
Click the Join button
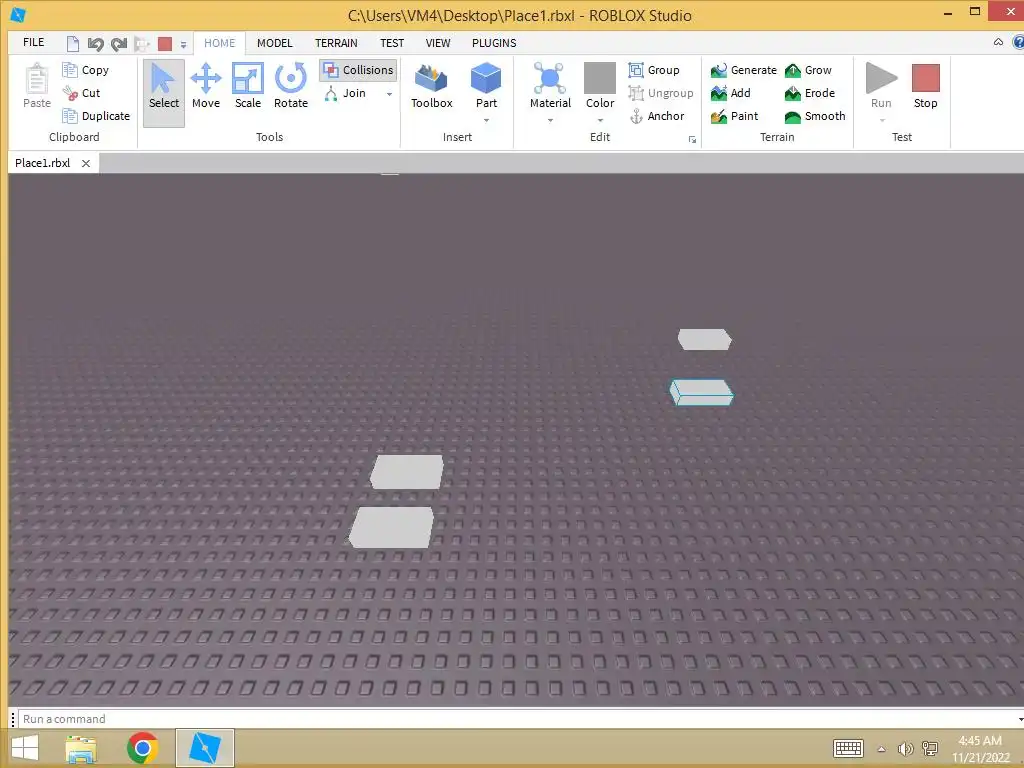(346, 93)
